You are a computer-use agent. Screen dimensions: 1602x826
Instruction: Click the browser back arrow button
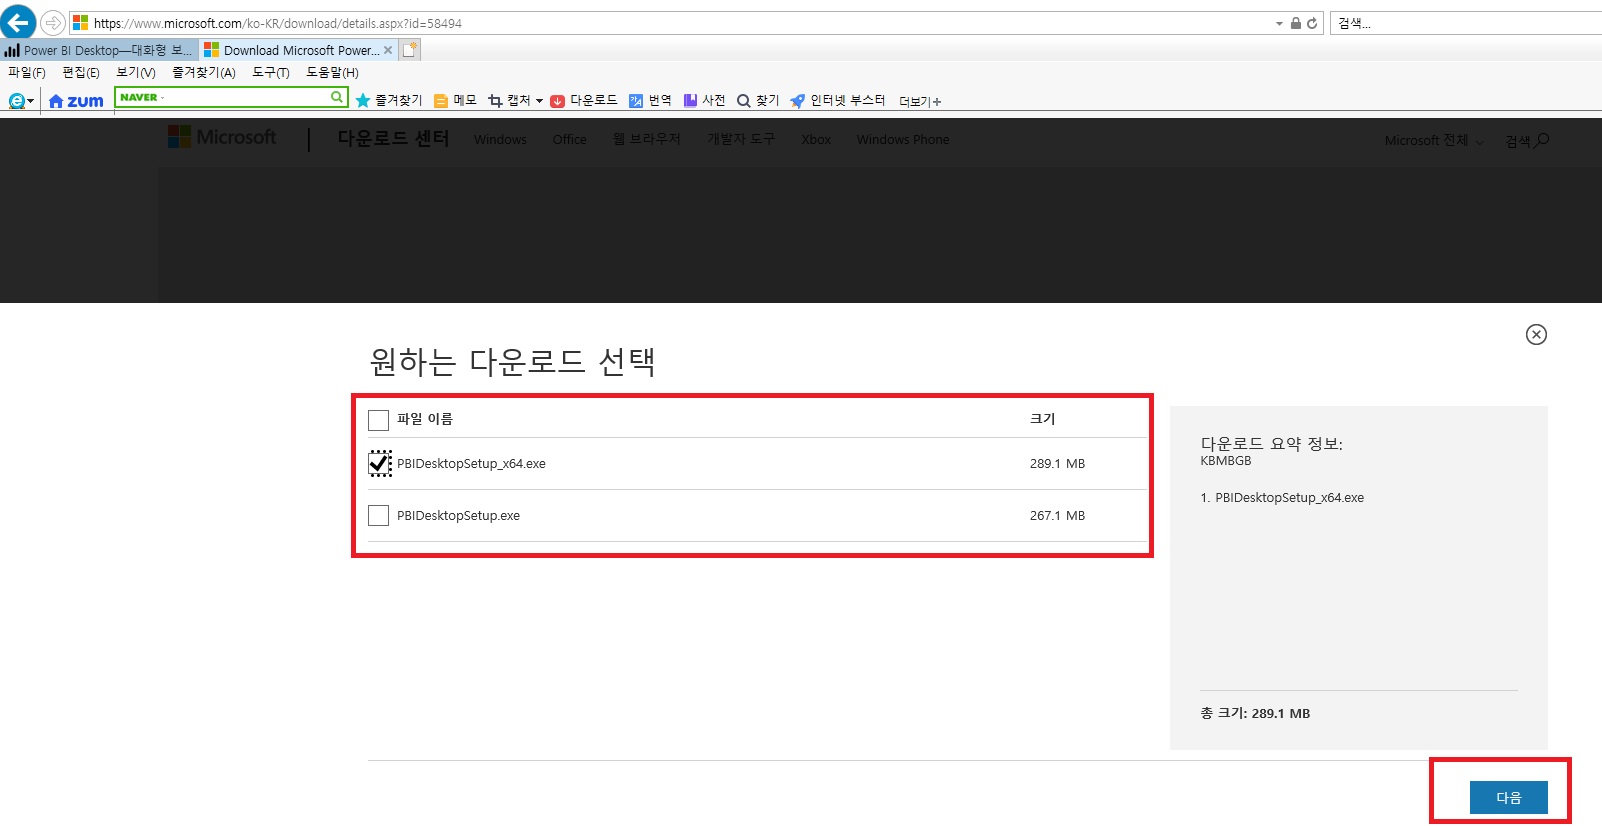(18, 22)
